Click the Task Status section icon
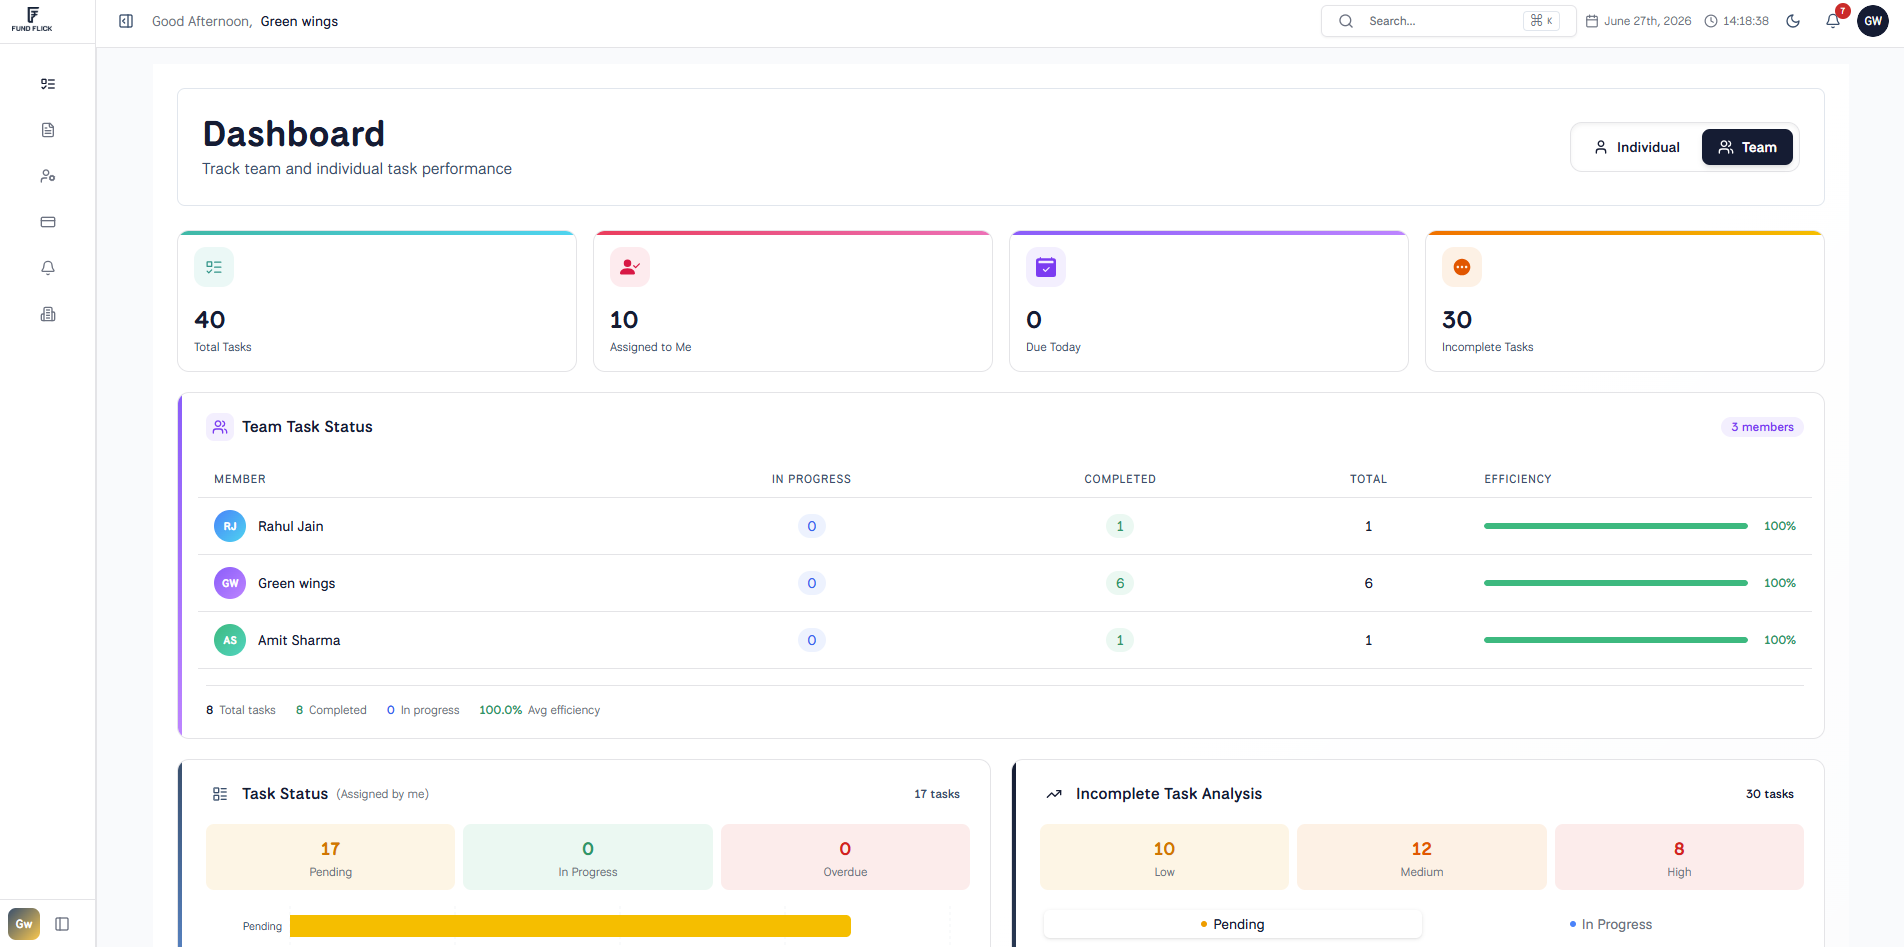The image size is (1904, 947). coord(220,794)
